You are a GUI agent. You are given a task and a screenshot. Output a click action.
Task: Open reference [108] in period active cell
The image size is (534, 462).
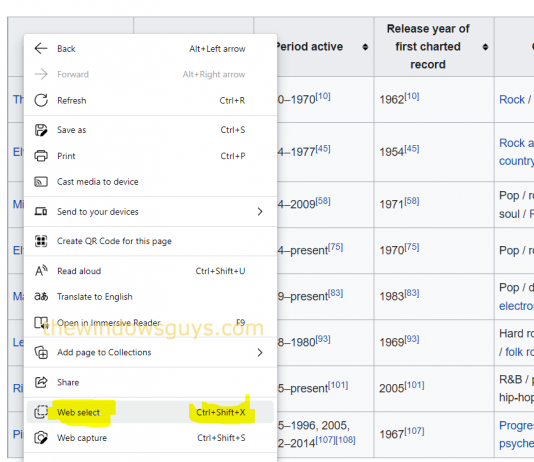[345, 440]
